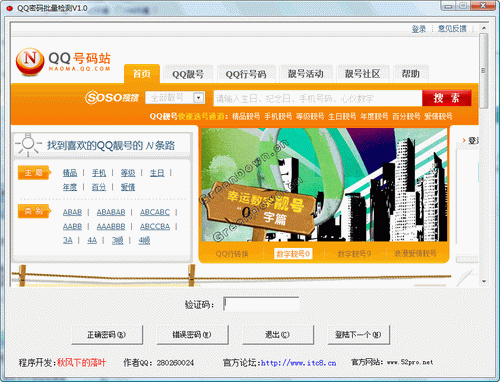The image size is (500, 382).
Task: Open the official forum www.itc8.cn link
Action: tap(298, 363)
